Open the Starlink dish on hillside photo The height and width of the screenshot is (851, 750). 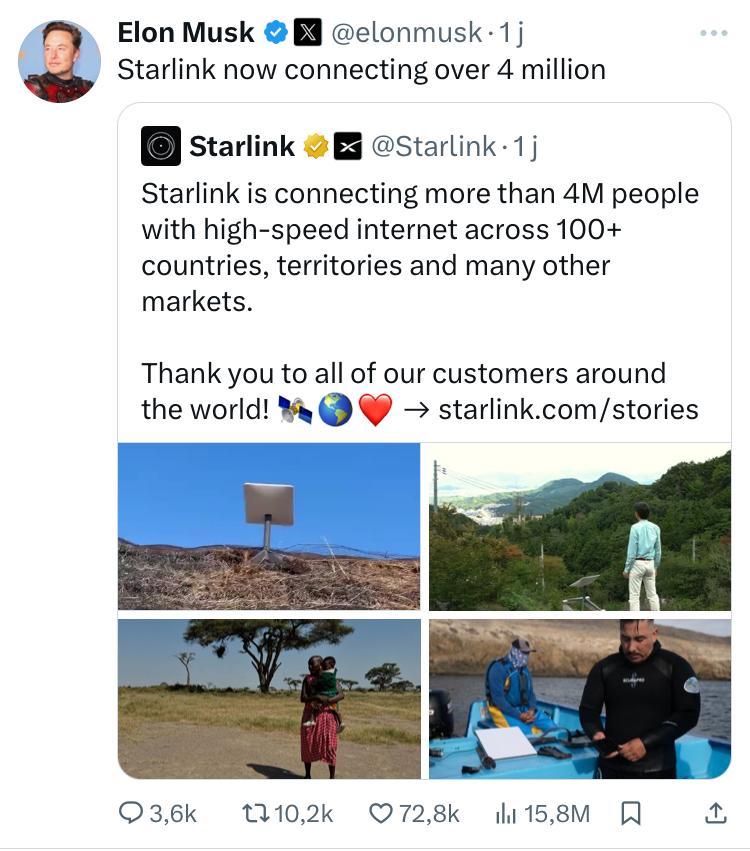(269, 526)
